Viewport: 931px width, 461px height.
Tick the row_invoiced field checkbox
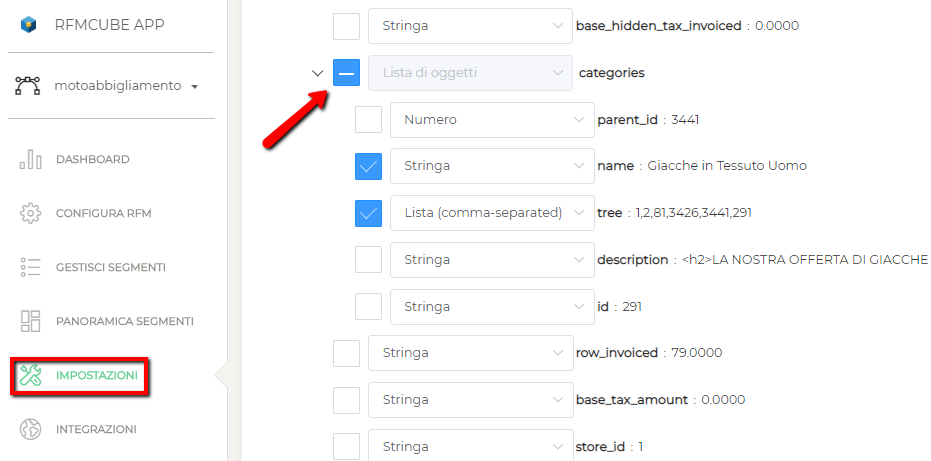(x=346, y=353)
